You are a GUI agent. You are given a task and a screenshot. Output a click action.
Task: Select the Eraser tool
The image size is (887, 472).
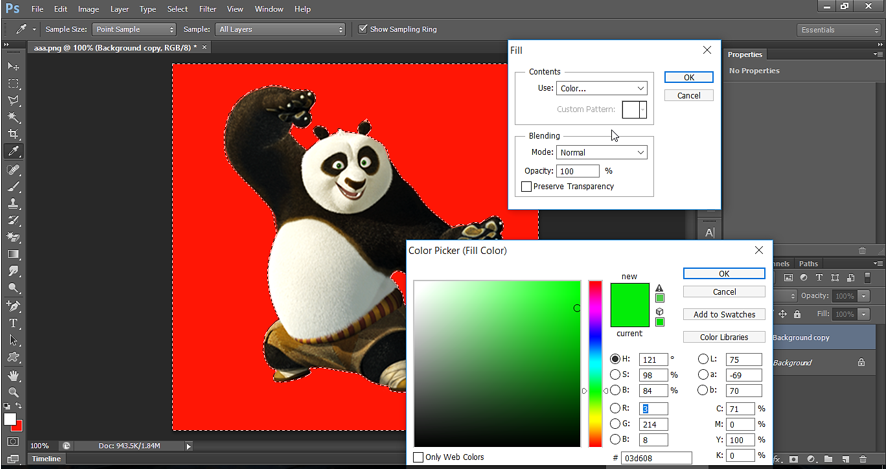13,237
